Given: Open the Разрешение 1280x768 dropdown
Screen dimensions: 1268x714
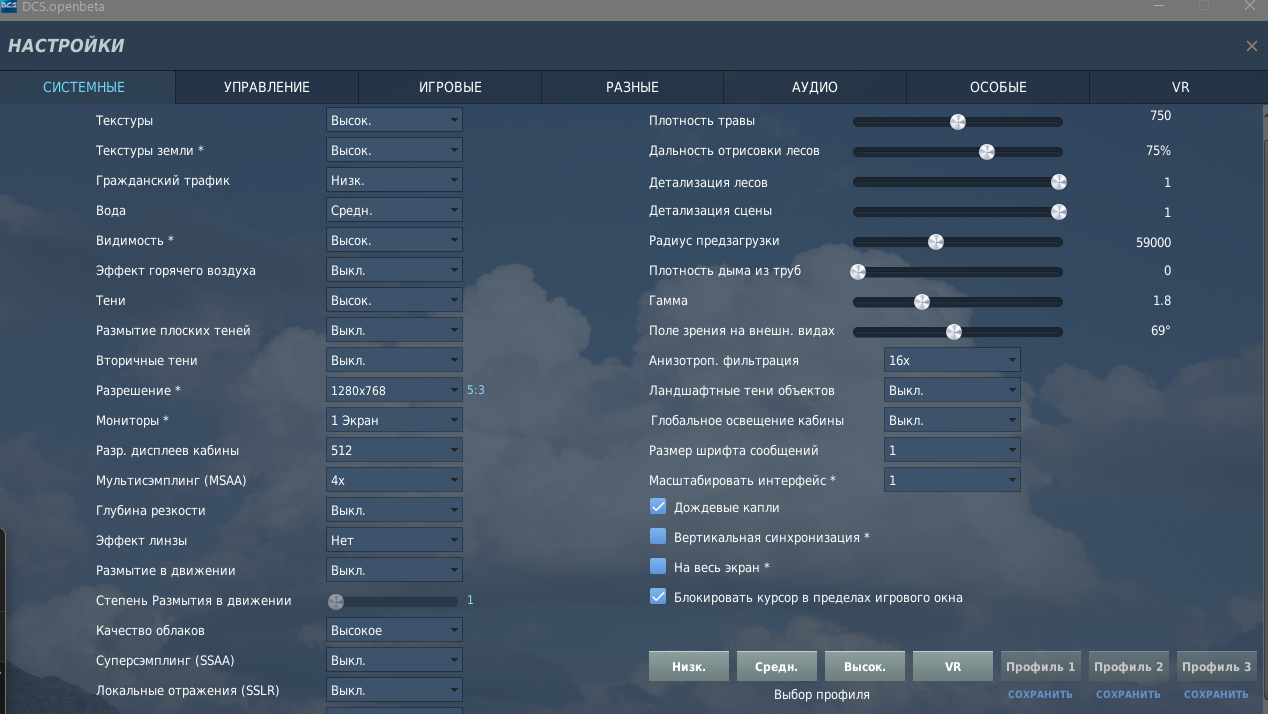Looking at the screenshot, I should [x=394, y=390].
